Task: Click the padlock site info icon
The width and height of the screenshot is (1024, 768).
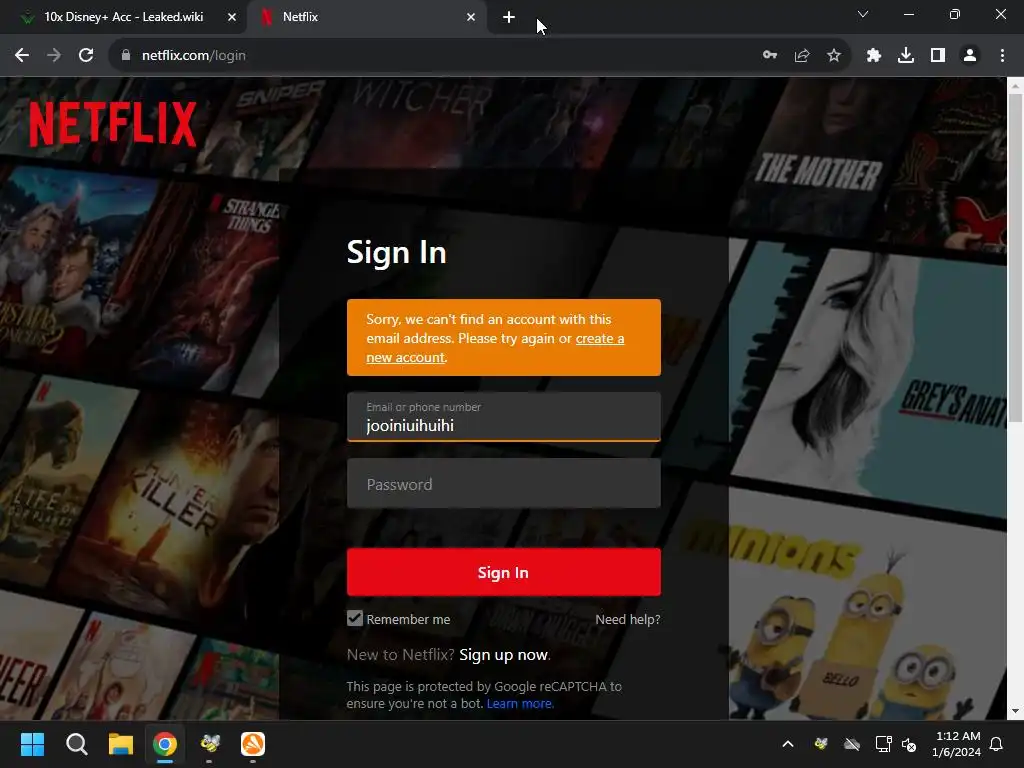Action: pos(126,56)
